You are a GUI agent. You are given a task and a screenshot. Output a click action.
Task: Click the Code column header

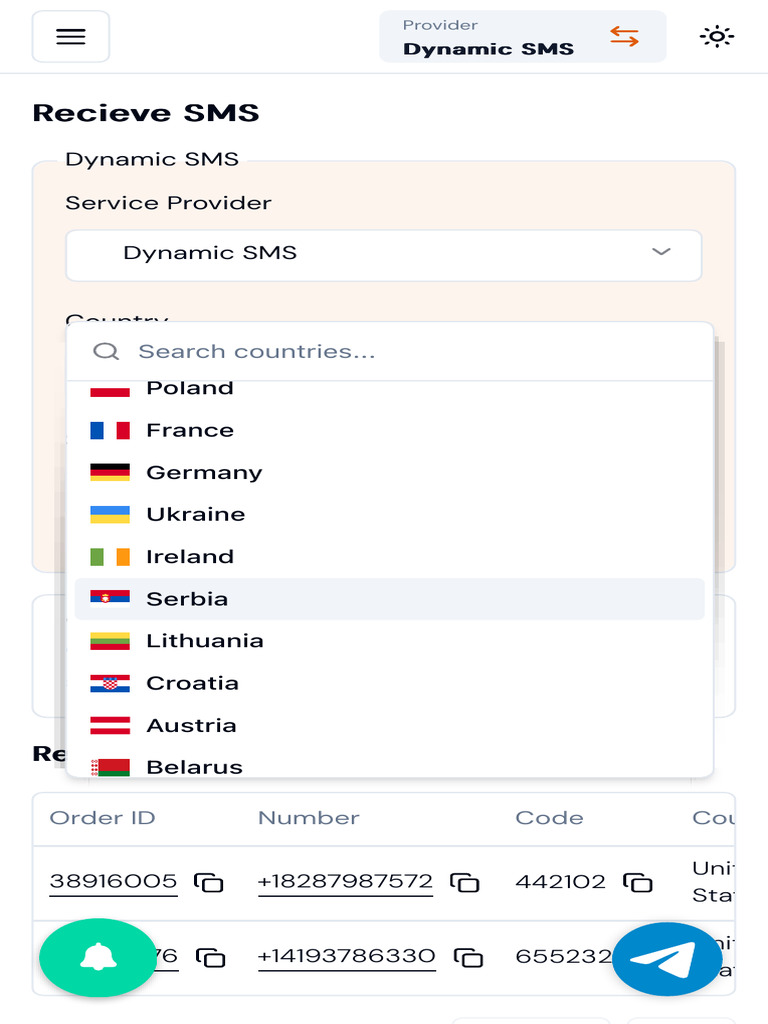(x=549, y=818)
